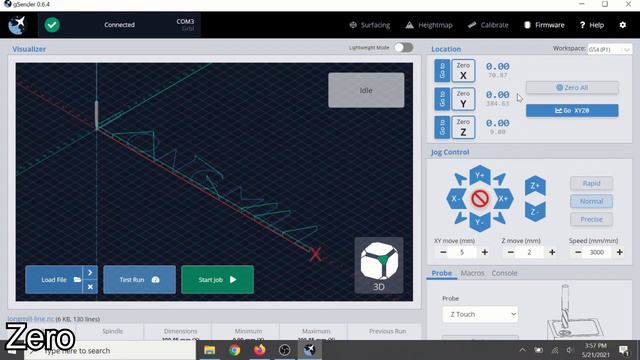Screen dimensions: 640x360
Task: Decrease jog Speed value
Action: [x=578, y=252]
